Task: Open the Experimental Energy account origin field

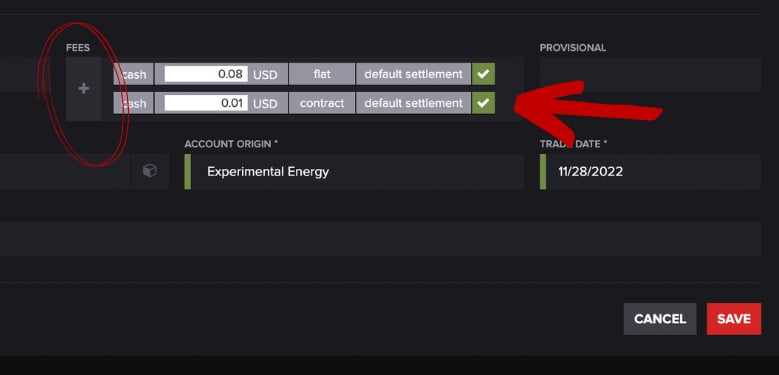Action: (x=354, y=171)
